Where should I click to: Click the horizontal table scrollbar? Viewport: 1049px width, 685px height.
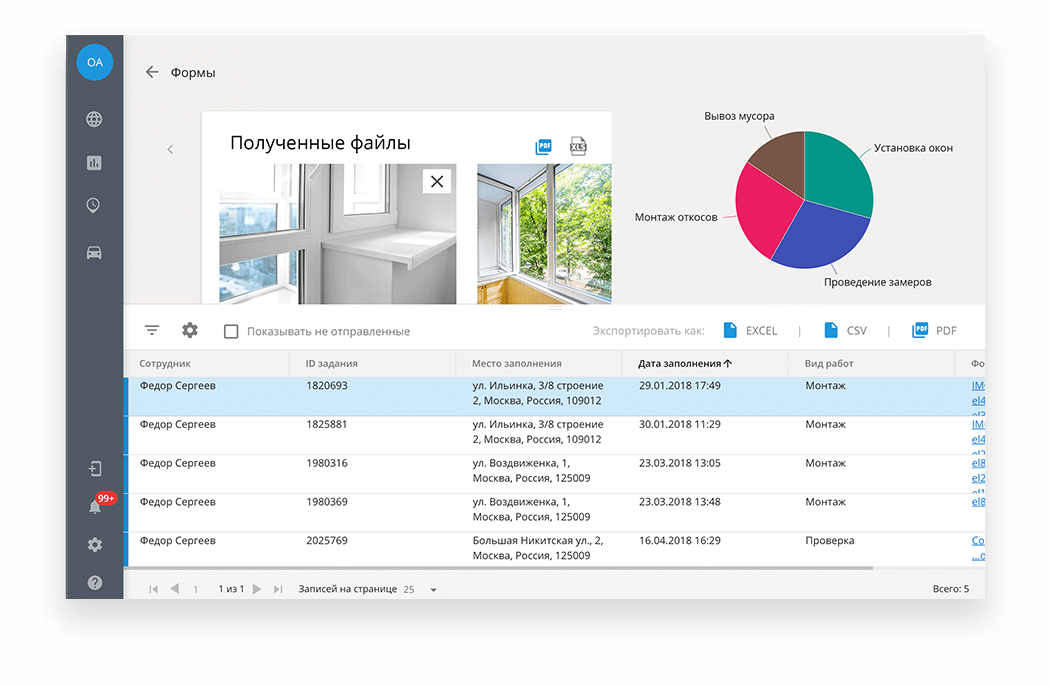click(499, 568)
